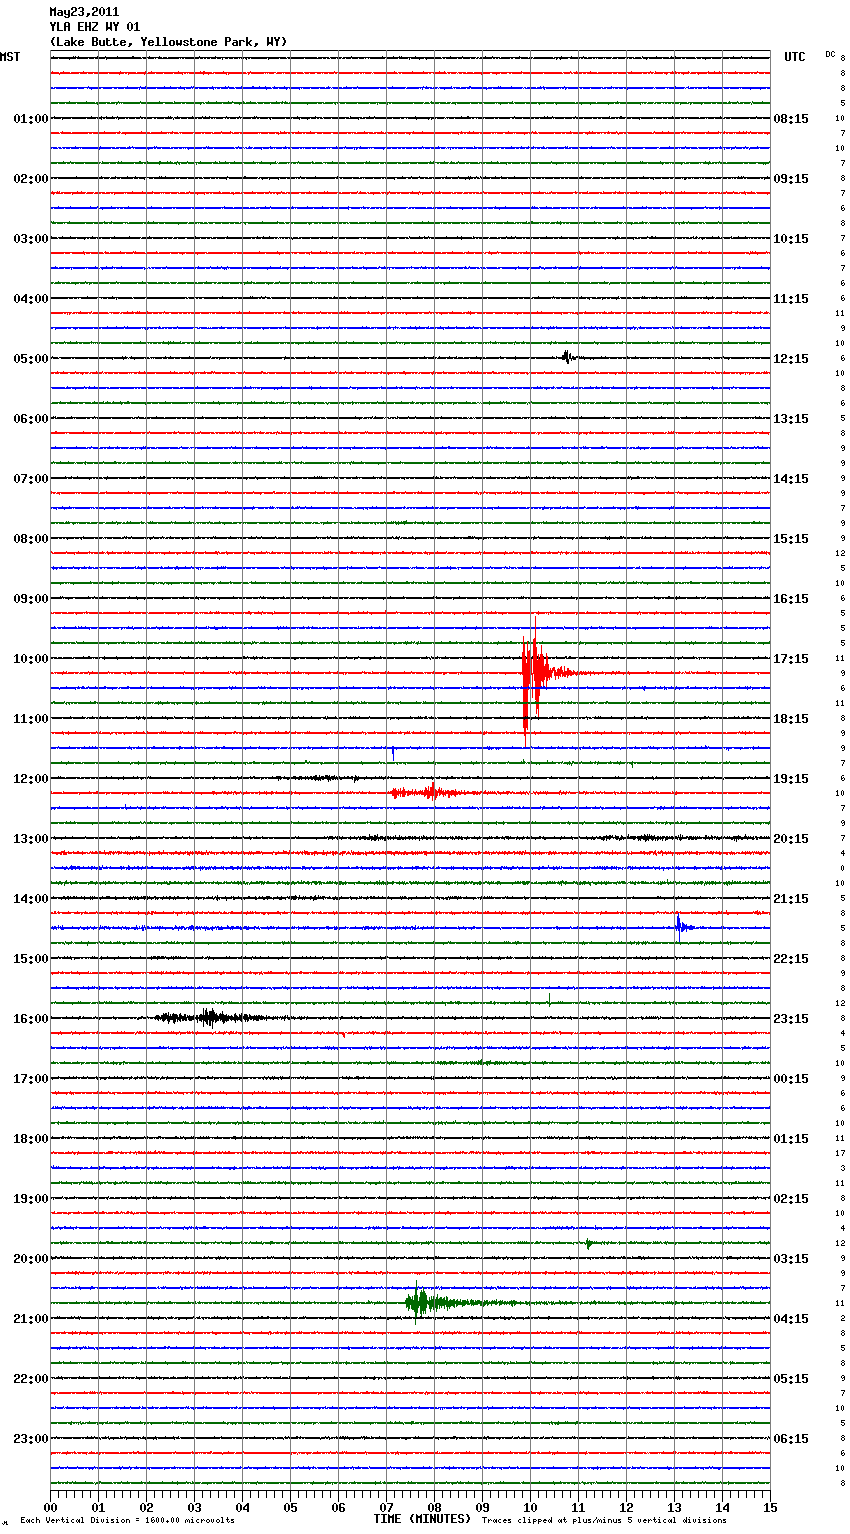Click the 02:15 UTC time label

(x=791, y=1199)
